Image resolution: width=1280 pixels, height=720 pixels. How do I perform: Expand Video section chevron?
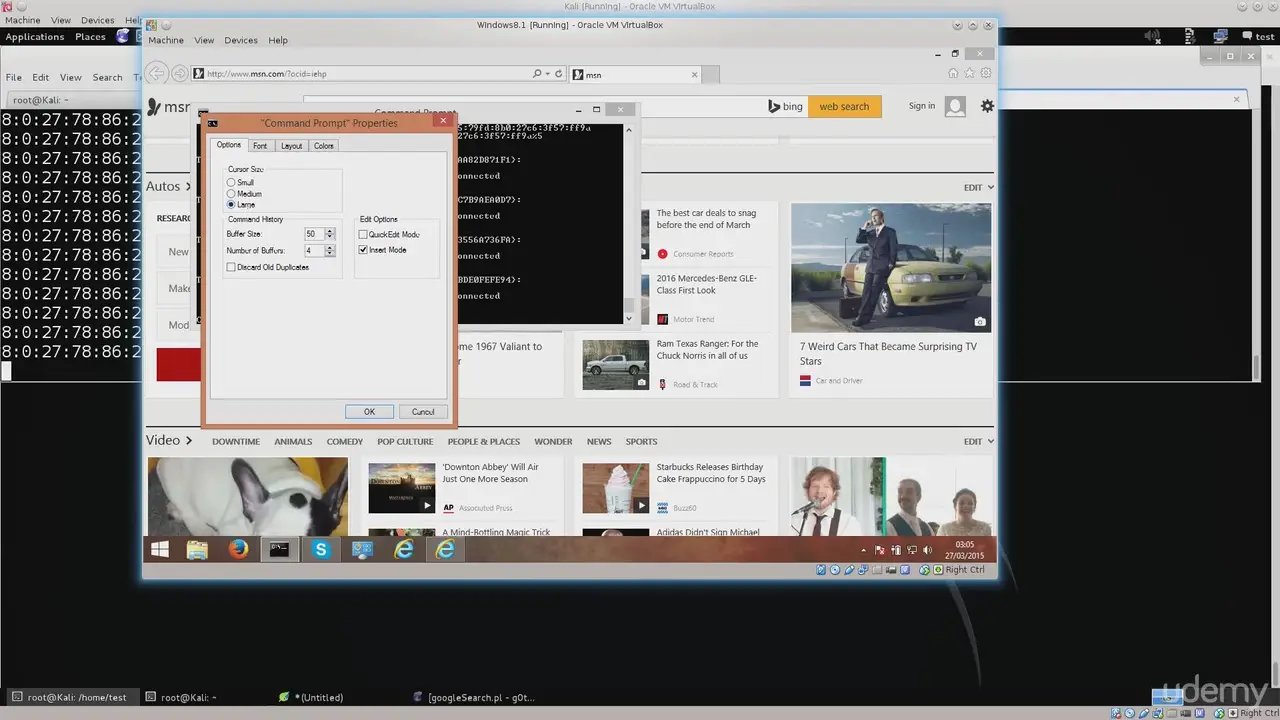tap(188, 440)
